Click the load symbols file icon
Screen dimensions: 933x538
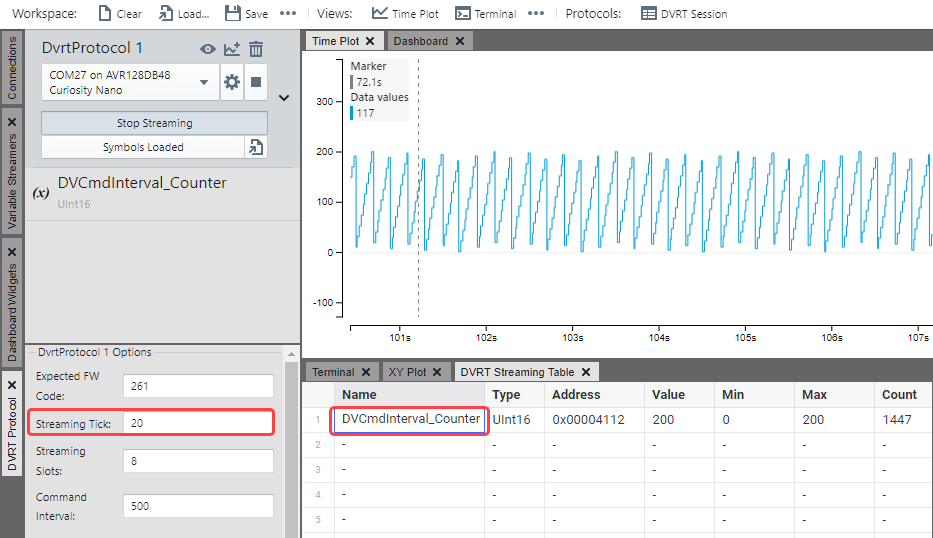point(256,147)
